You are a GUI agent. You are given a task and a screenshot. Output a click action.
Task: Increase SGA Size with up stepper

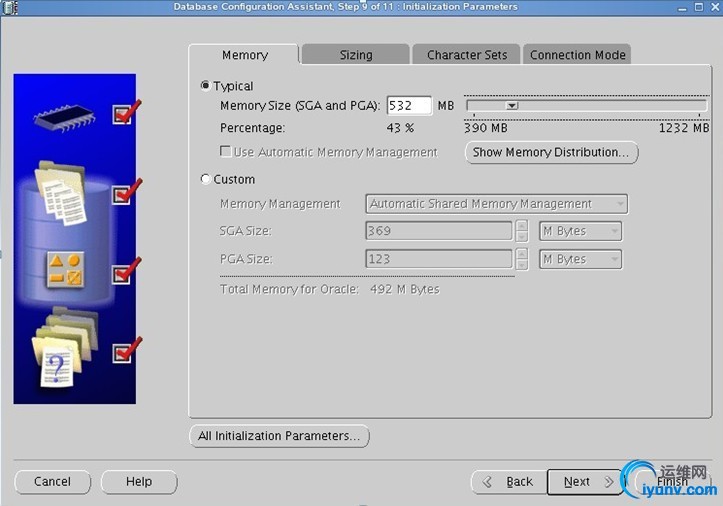point(522,226)
